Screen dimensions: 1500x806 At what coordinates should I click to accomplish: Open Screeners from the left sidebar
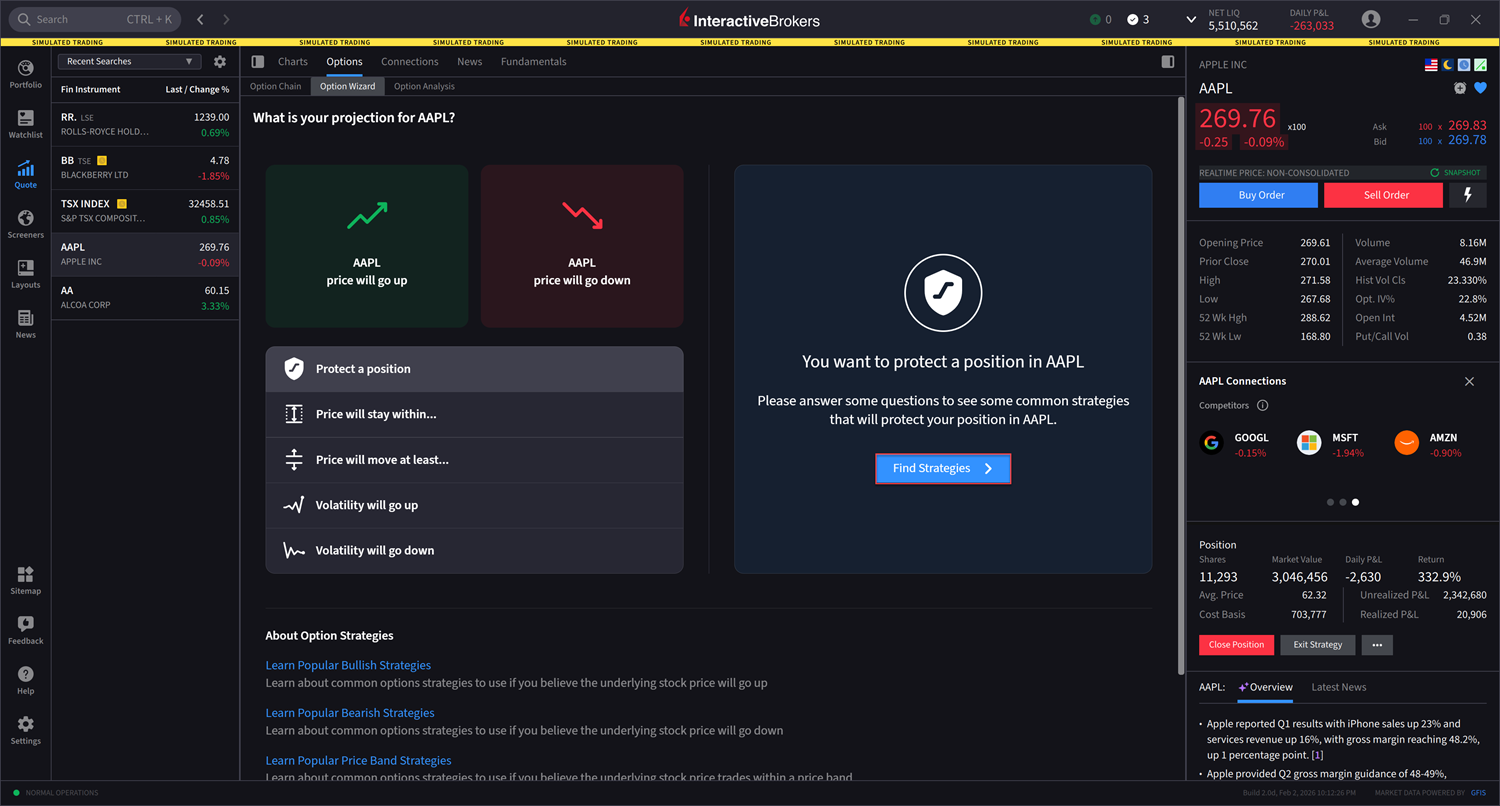(25, 223)
